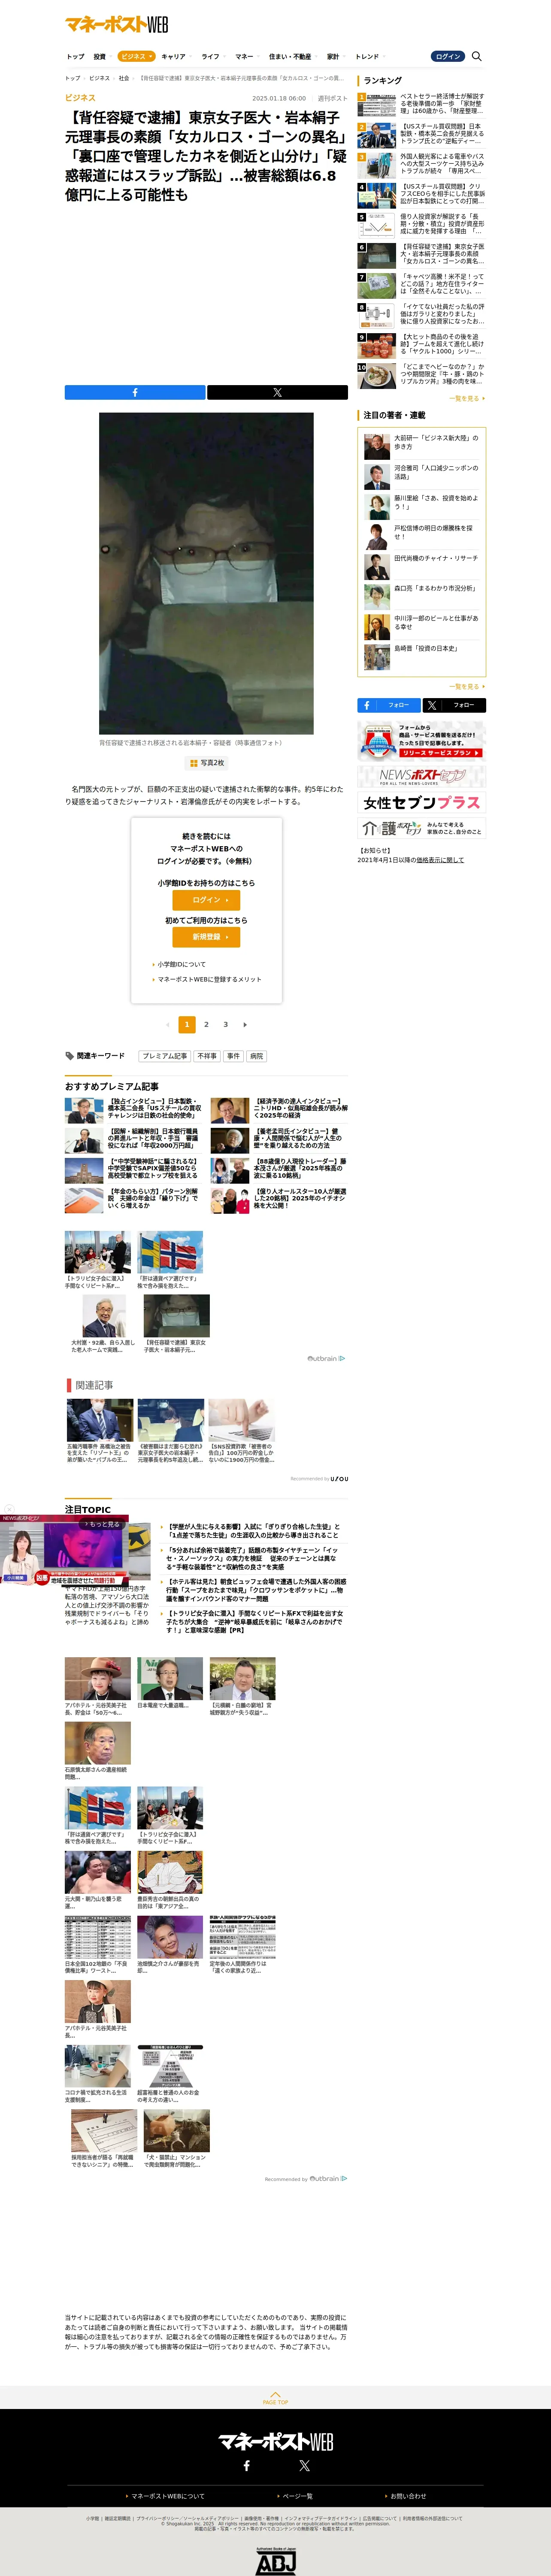Click the previous-page arrow in pagination
Viewport: 551px width, 2576px height.
[167, 1025]
